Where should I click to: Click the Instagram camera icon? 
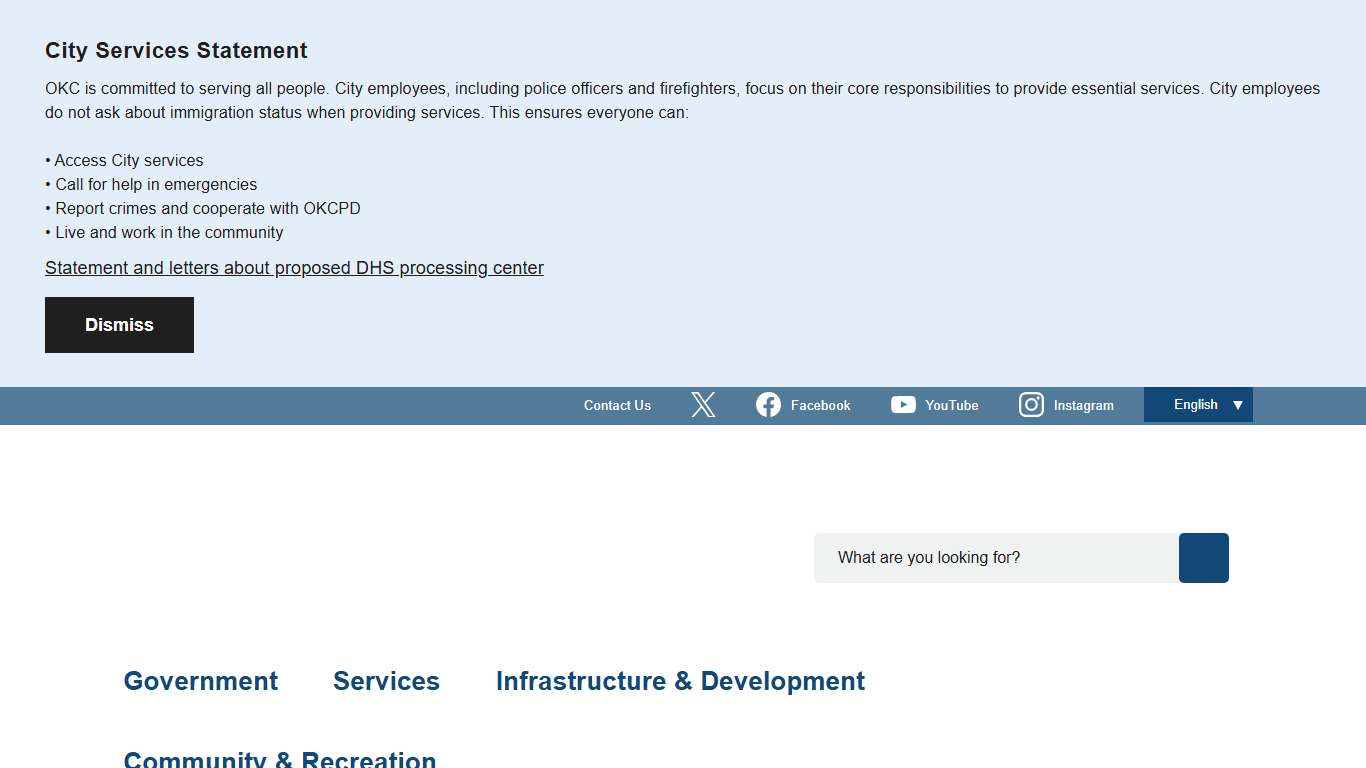tap(1031, 404)
